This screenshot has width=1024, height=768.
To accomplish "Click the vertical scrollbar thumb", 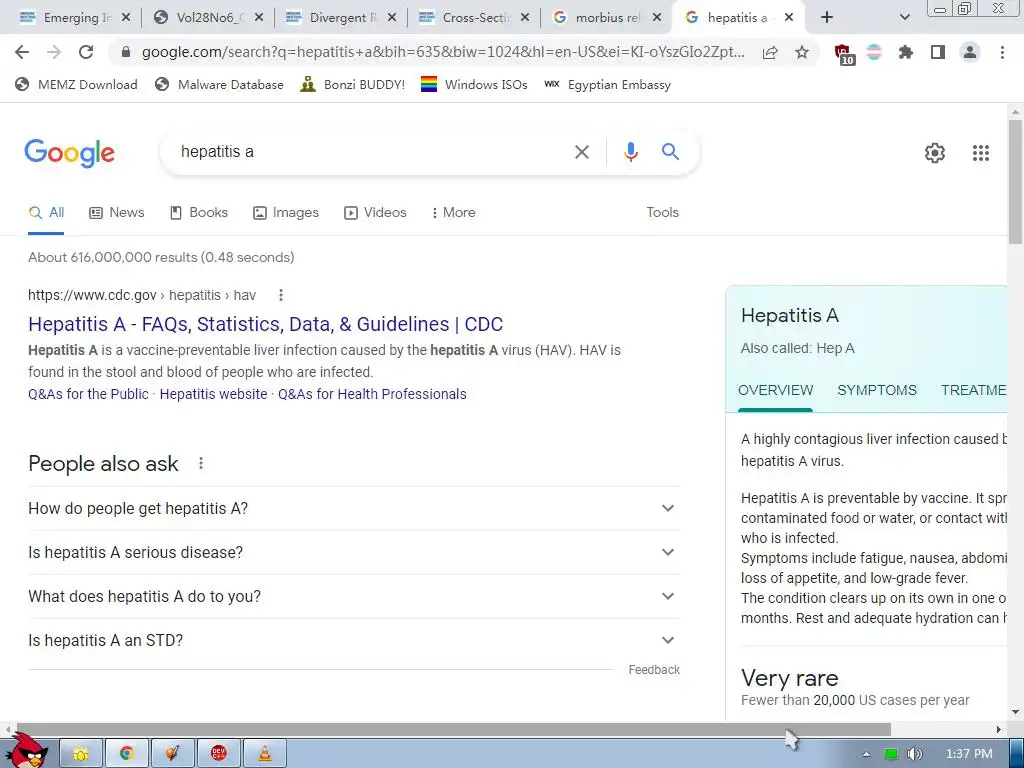I will pyautogui.click(x=1015, y=182).
